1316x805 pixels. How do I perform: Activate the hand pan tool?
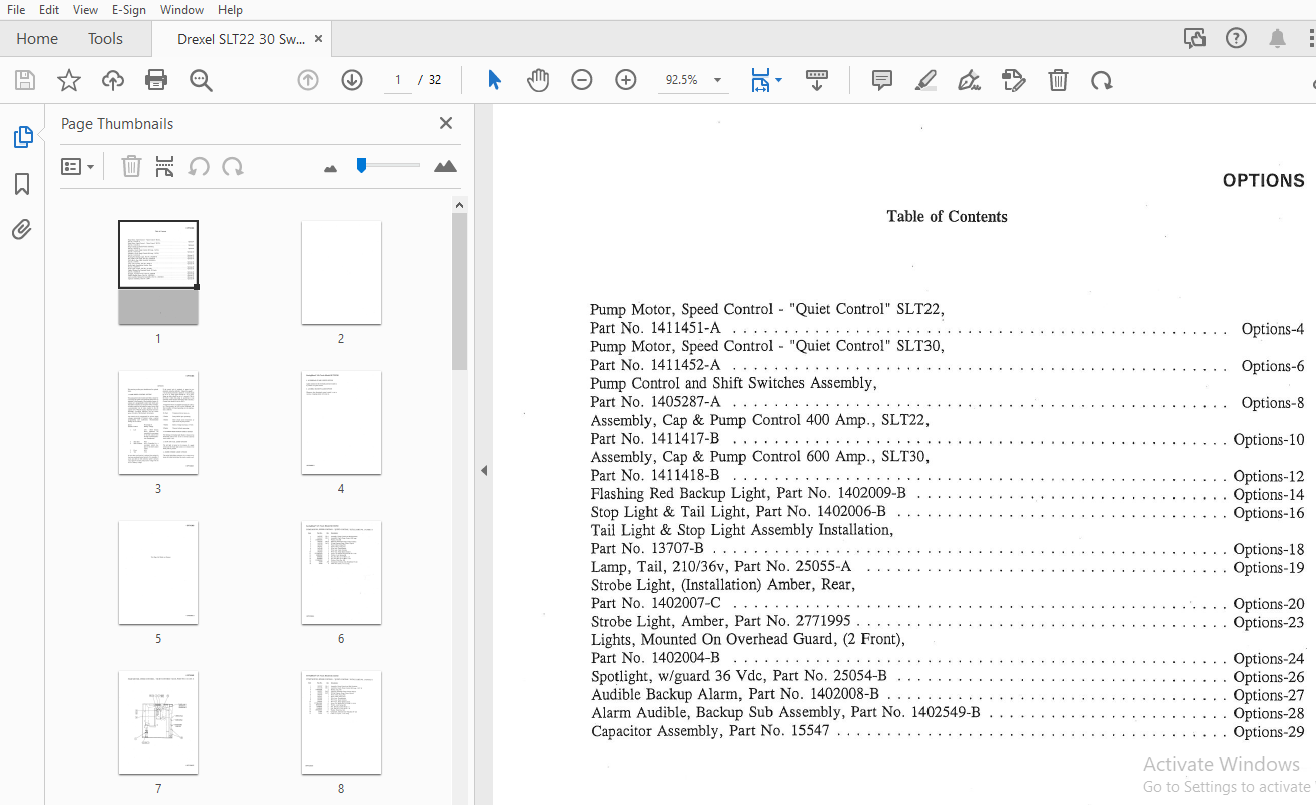coord(538,80)
